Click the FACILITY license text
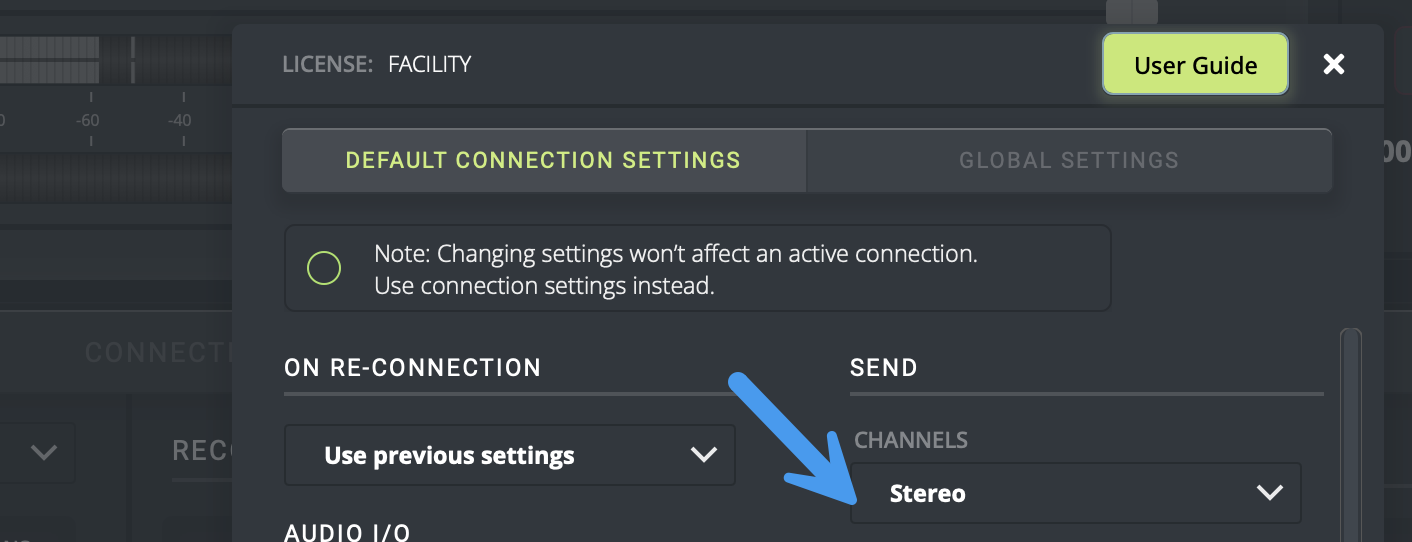Viewport: 1412px width, 542px height. click(429, 65)
